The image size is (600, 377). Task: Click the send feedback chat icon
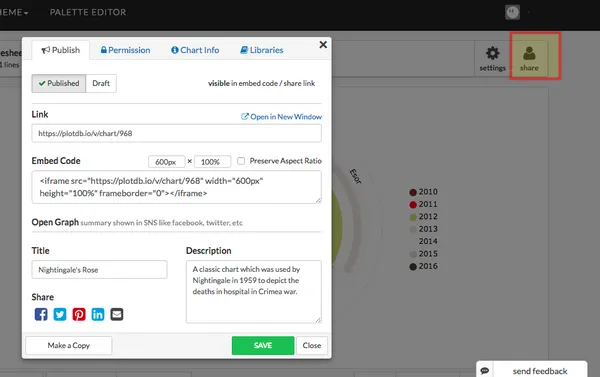coord(485,370)
